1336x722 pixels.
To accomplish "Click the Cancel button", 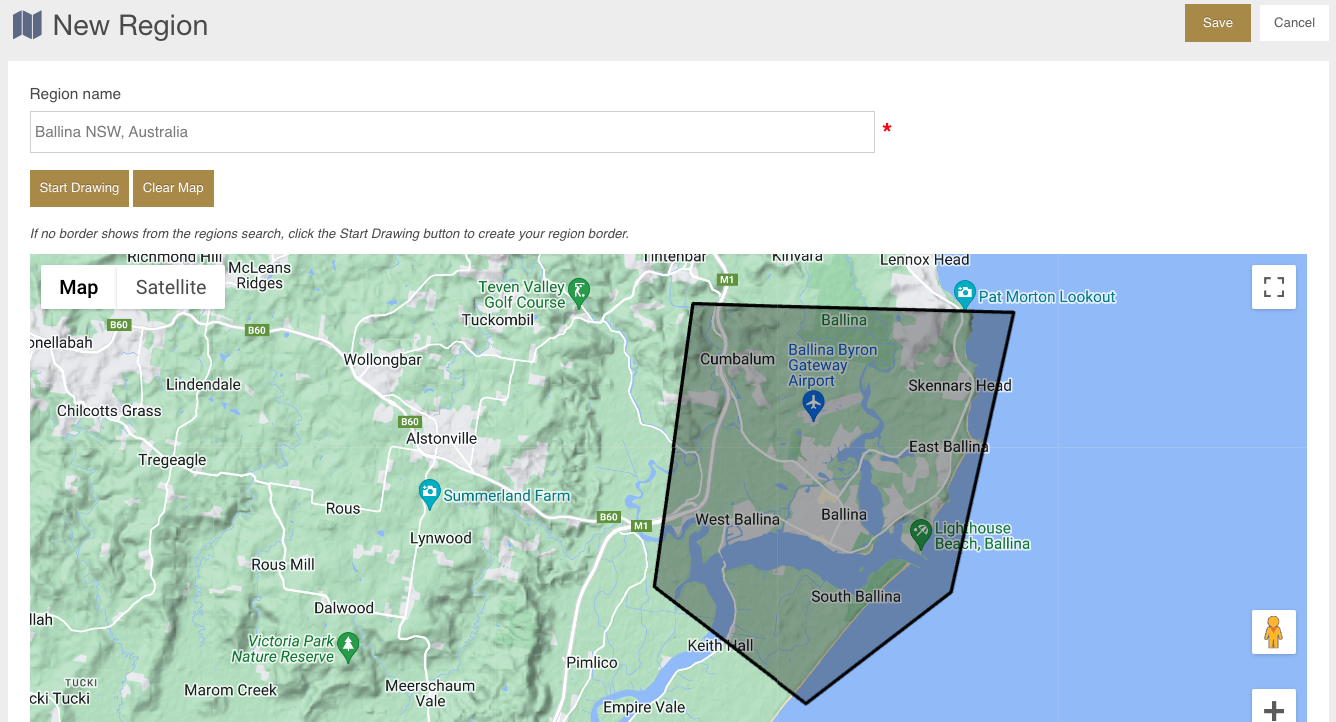I will (1294, 23).
